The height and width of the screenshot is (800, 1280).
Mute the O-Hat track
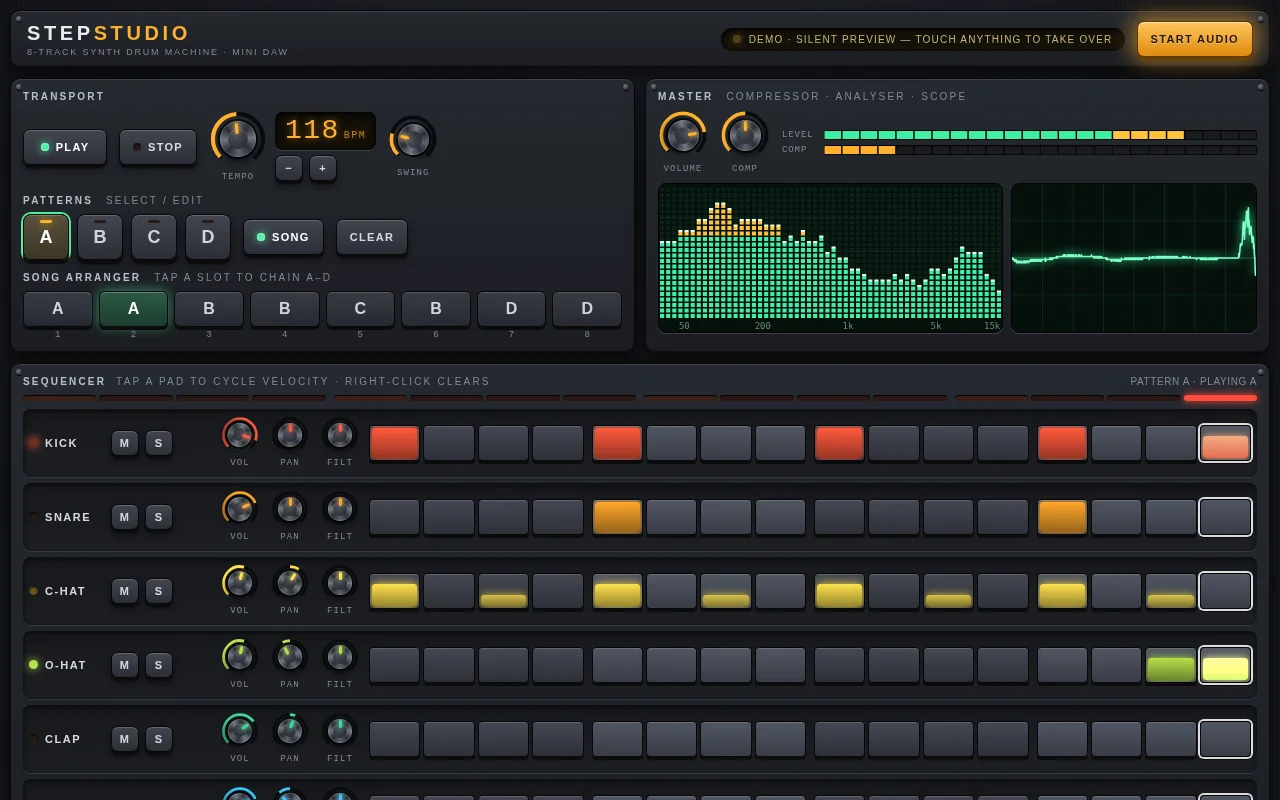pos(125,665)
